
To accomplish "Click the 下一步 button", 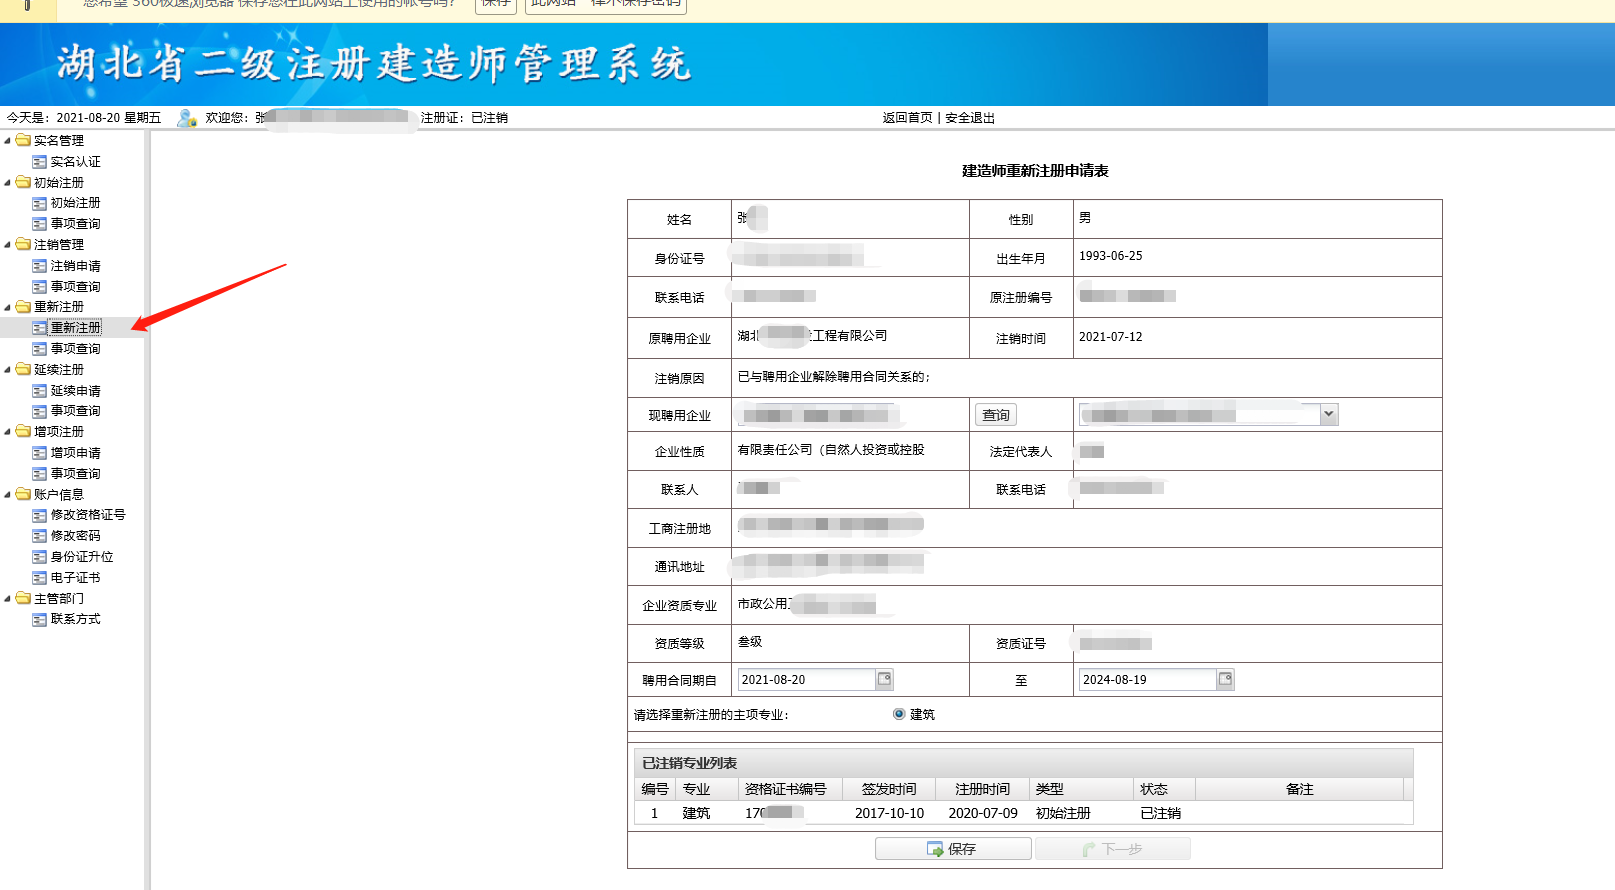I will click(x=1112, y=849).
